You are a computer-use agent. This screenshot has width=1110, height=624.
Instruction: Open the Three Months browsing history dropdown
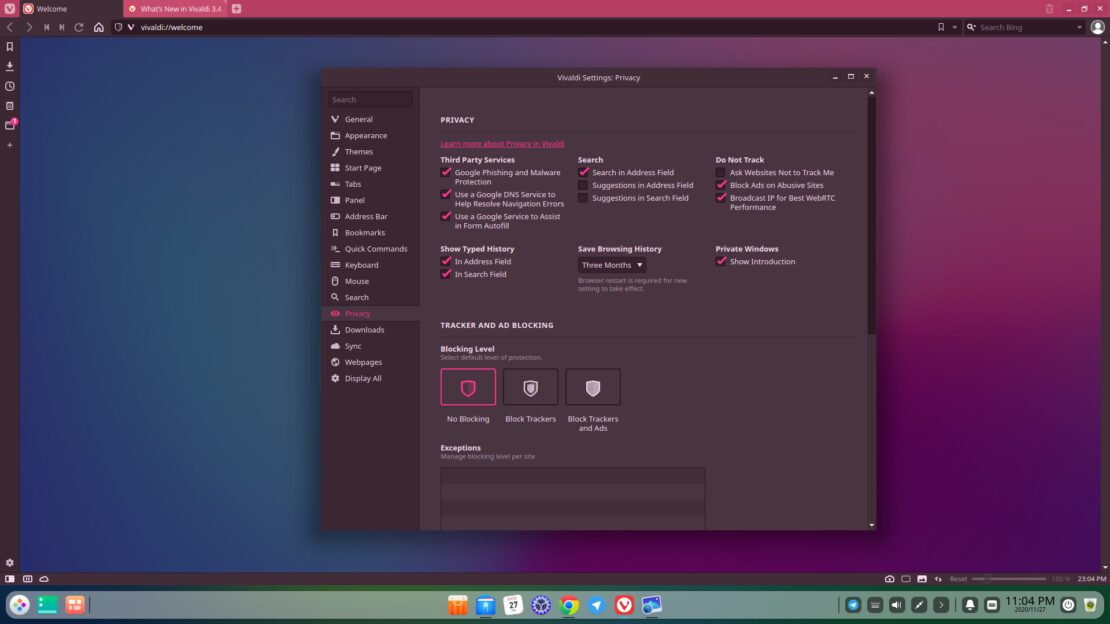tap(611, 264)
